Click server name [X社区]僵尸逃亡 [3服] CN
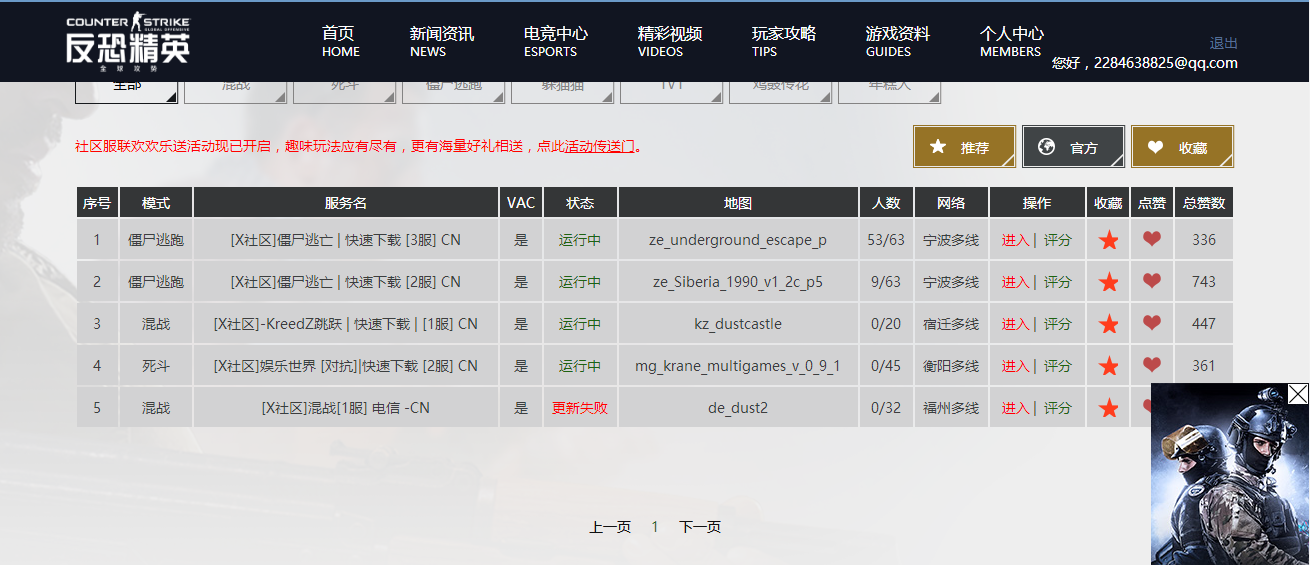This screenshot has width=1310, height=565. tap(346, 240)
